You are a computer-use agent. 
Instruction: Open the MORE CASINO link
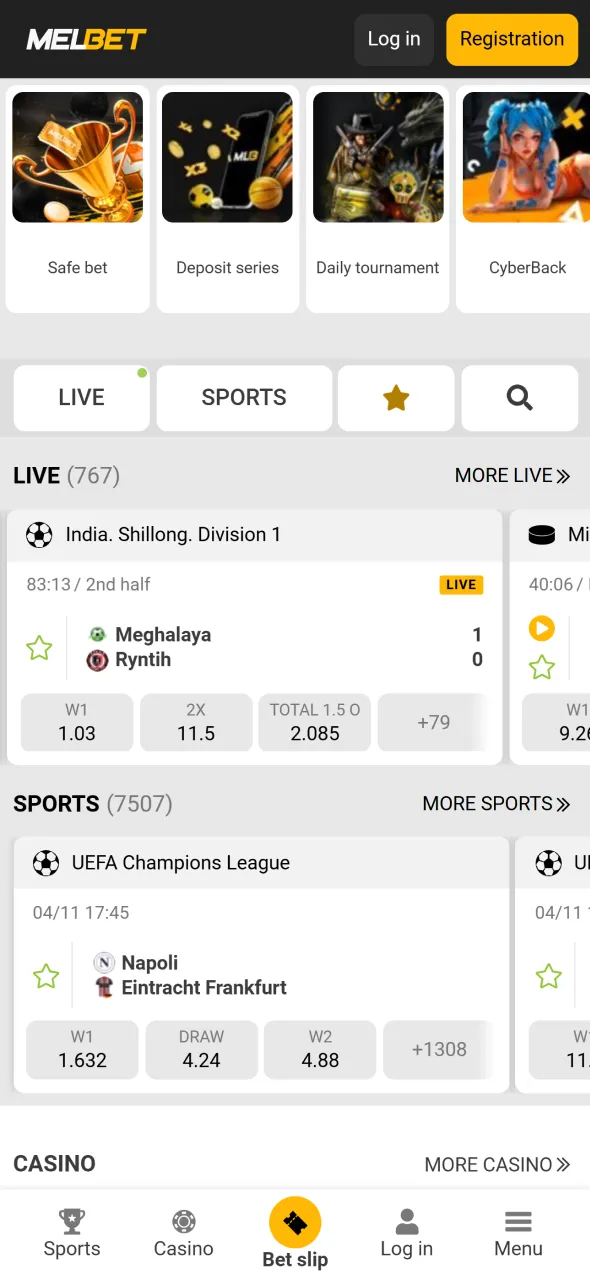click(x=497, y=1164)
